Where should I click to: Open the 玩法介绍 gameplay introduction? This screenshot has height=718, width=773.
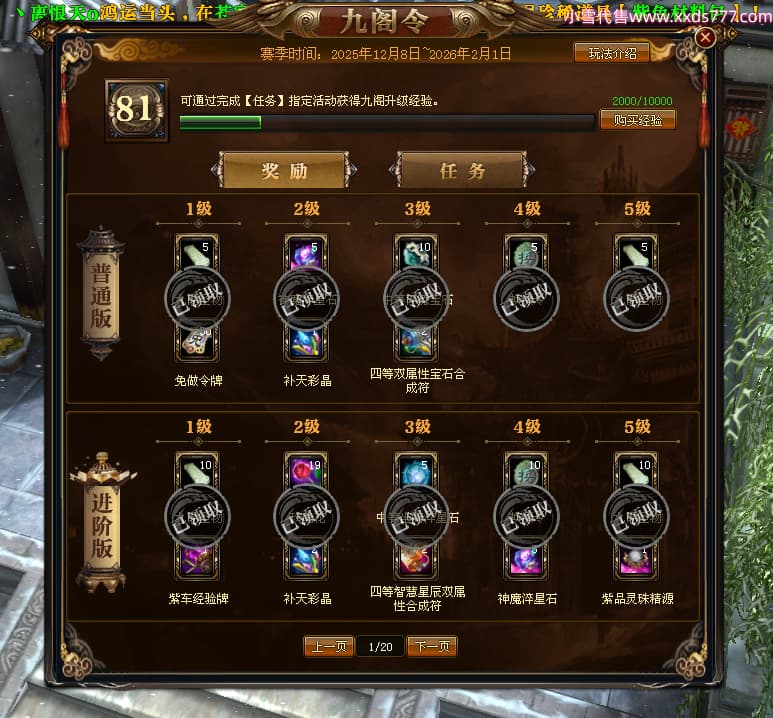pos(611,53)
